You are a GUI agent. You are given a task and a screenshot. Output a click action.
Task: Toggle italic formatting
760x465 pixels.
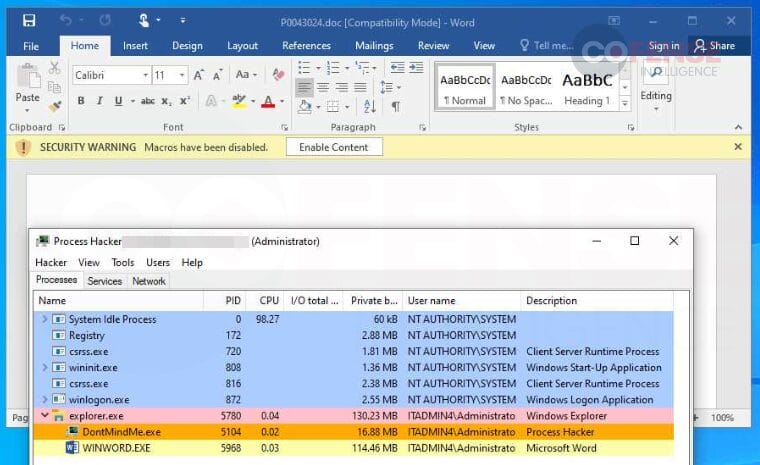100,101
